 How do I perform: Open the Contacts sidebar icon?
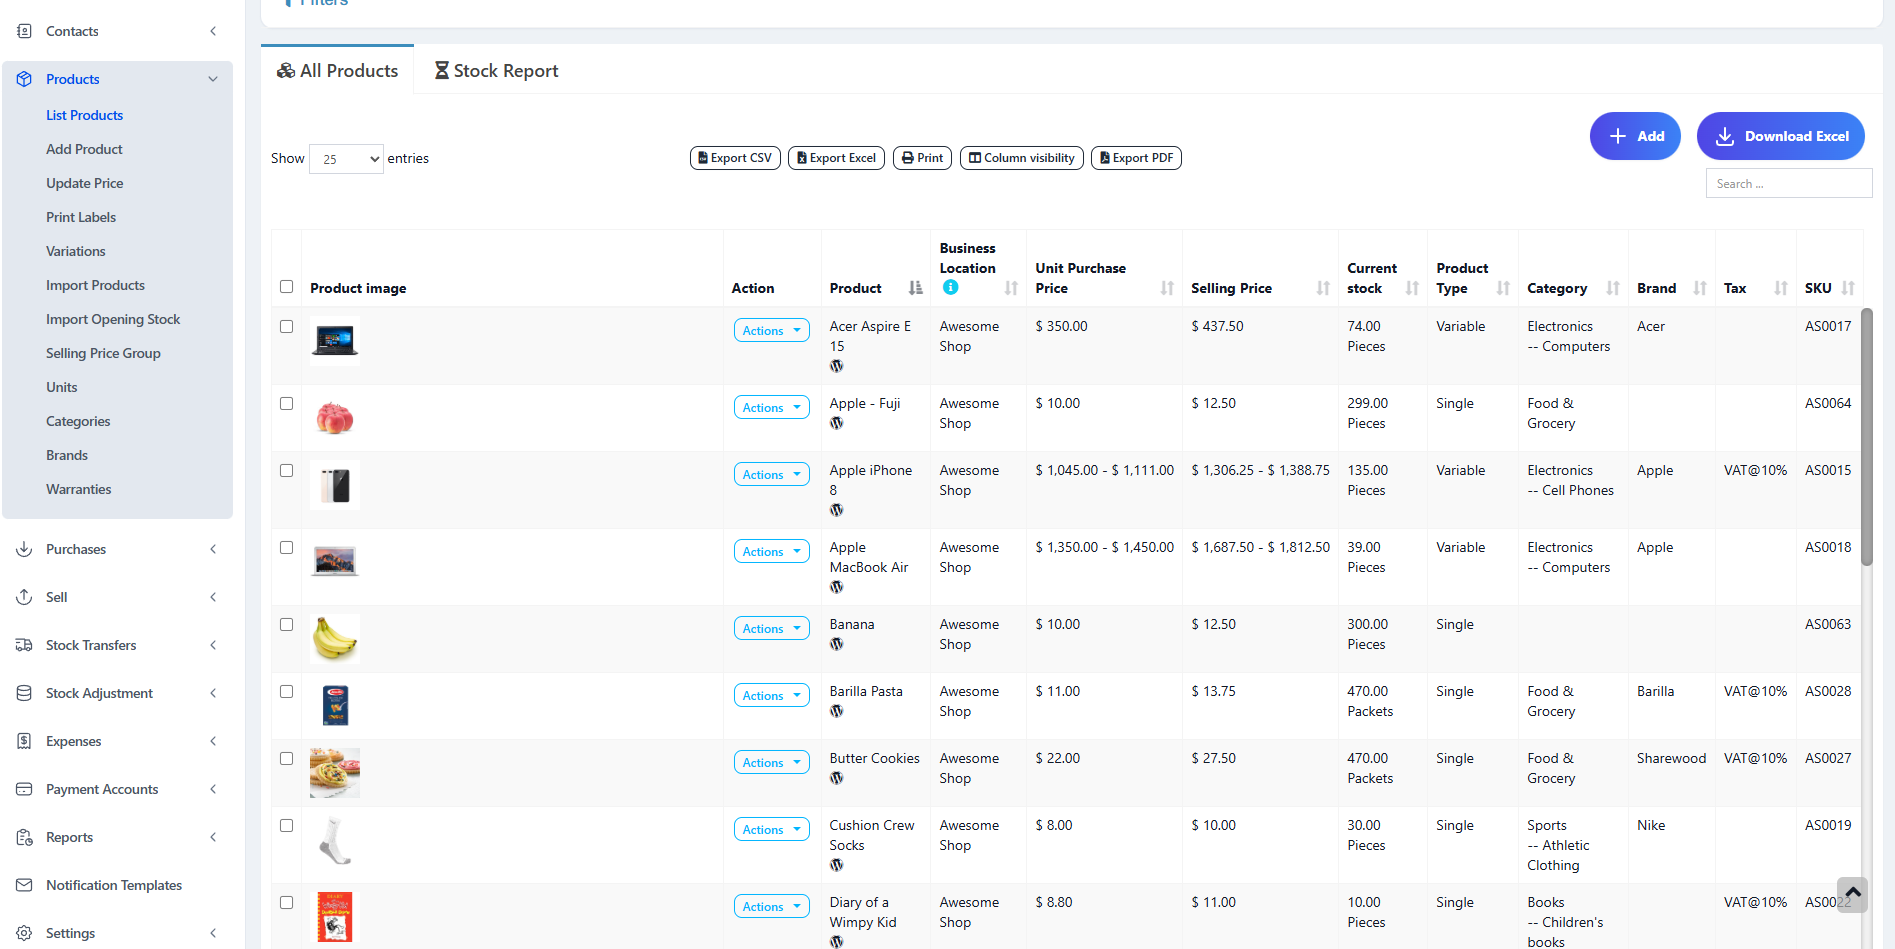[23, 31]
